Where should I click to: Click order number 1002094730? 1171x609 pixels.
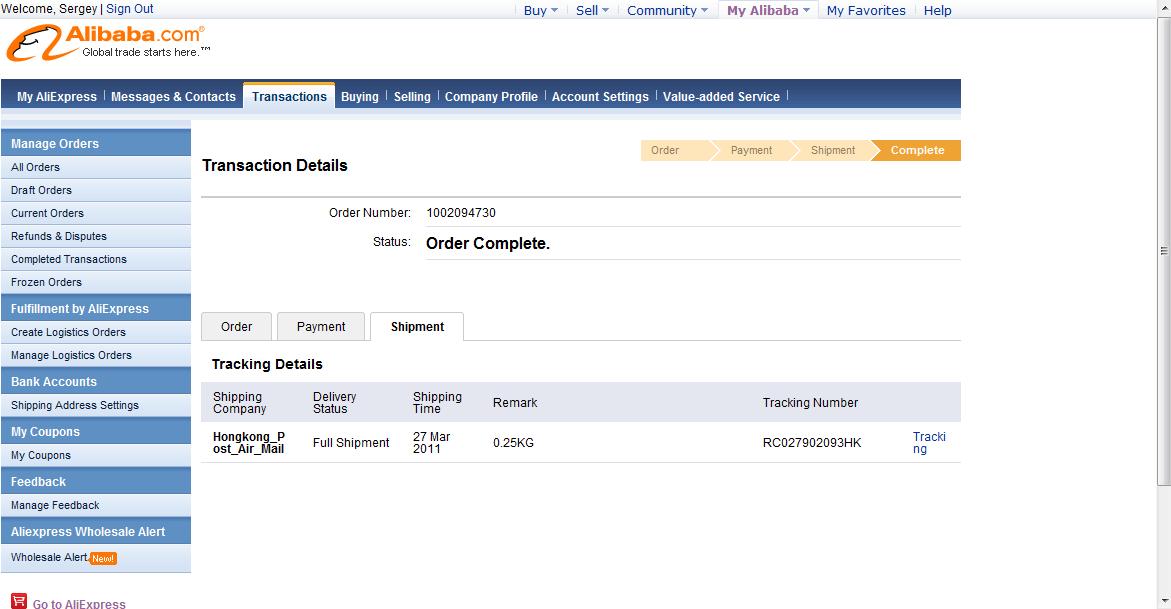(461, 213)
